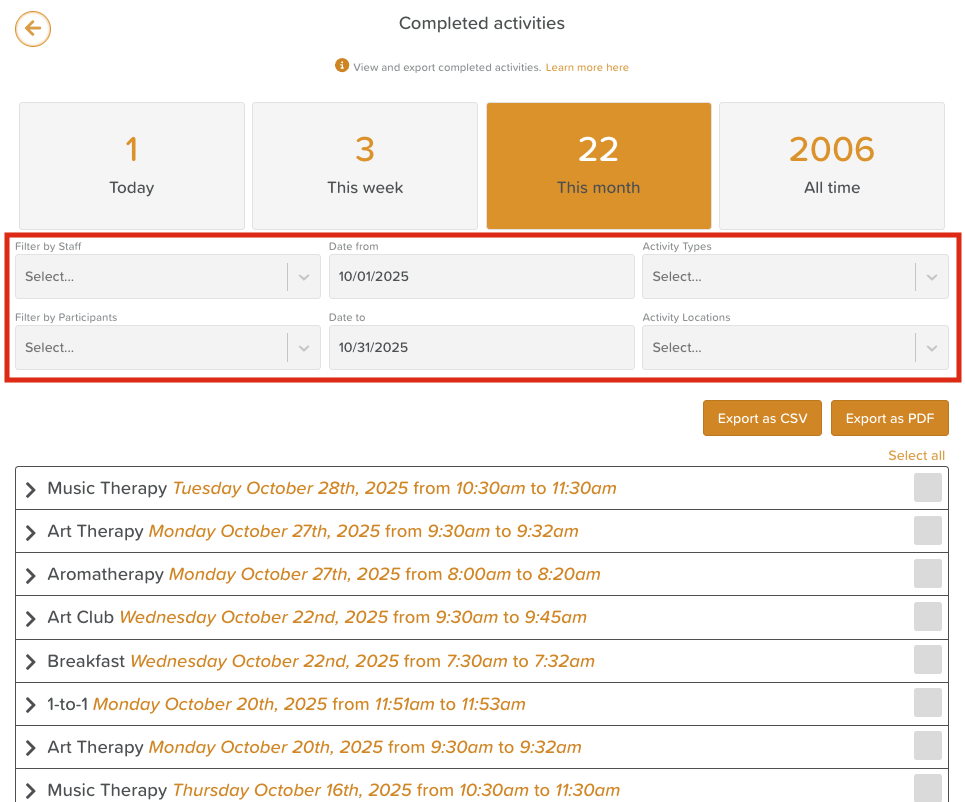This screenshot has height=802, width=965.
Task: Click the chevron for Art Club activity
Action: [x=30, y=618]
